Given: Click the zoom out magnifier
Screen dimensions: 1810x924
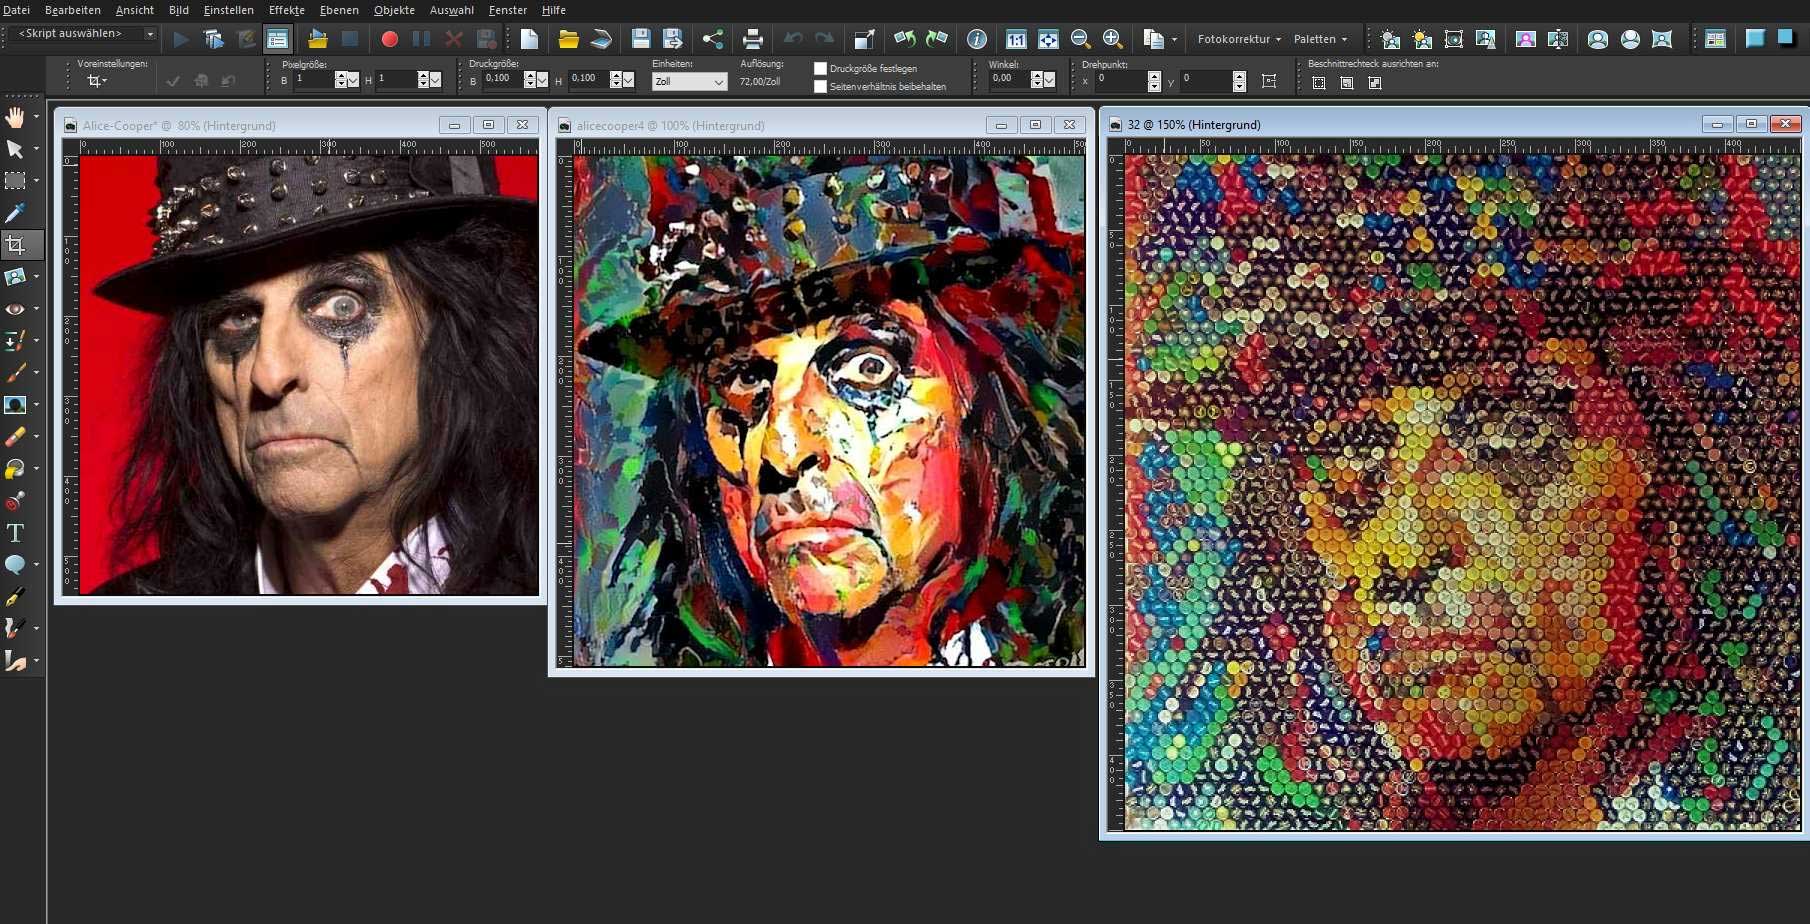Looking at the screenshot, I should [x=1080, y=39].
